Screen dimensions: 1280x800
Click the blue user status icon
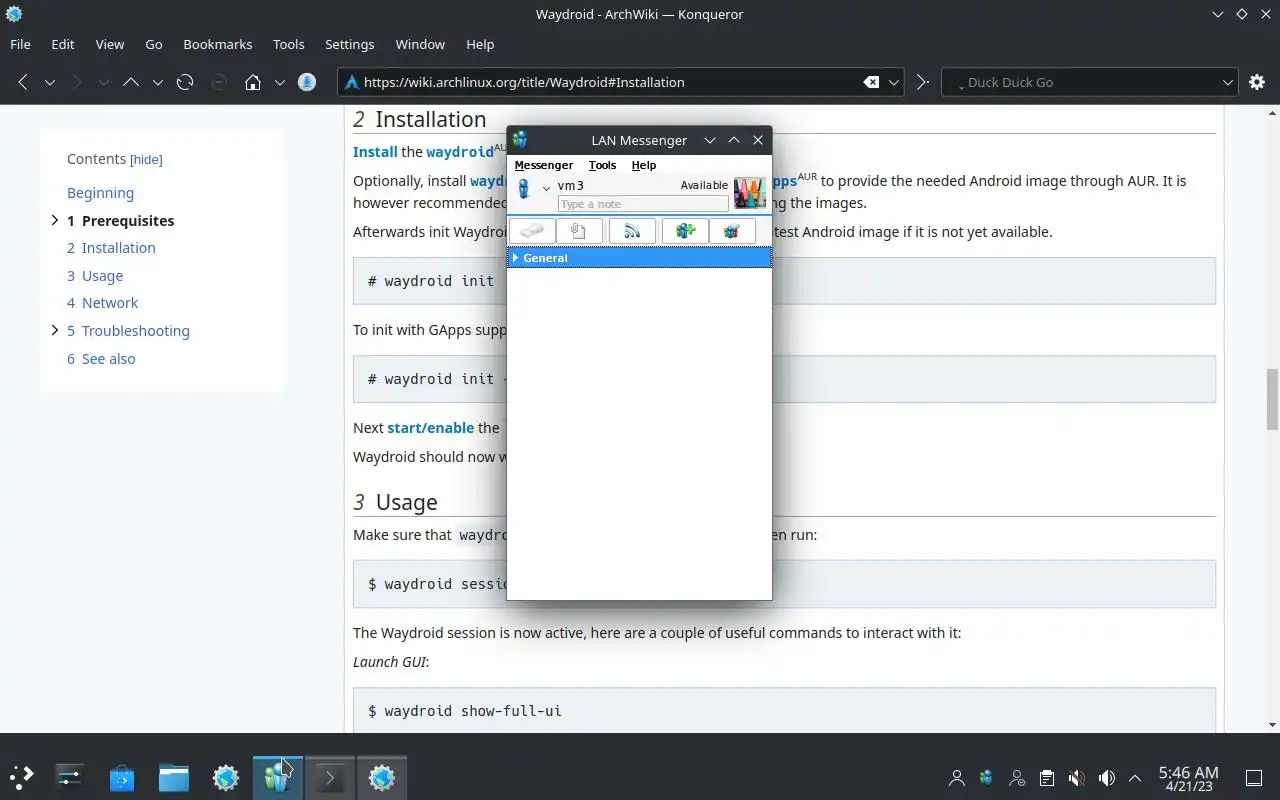[x=523, y=188]
